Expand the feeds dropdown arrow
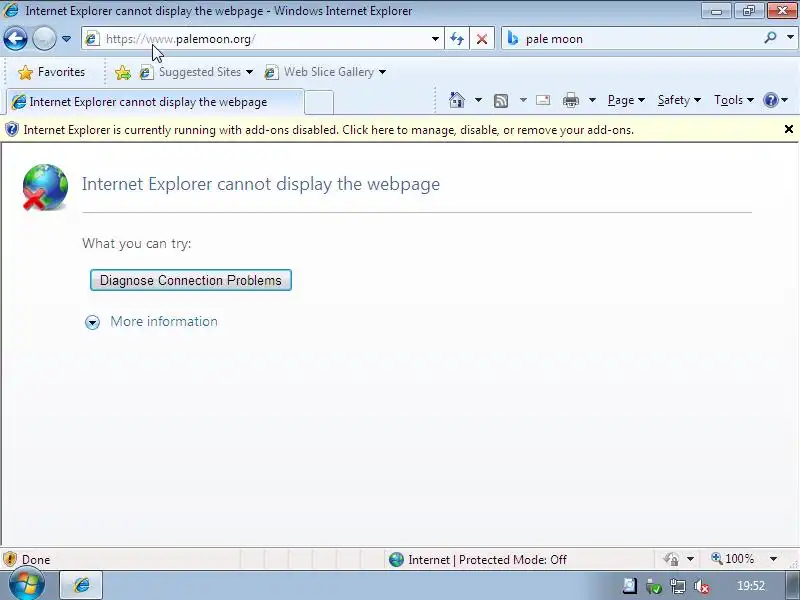 523,100
